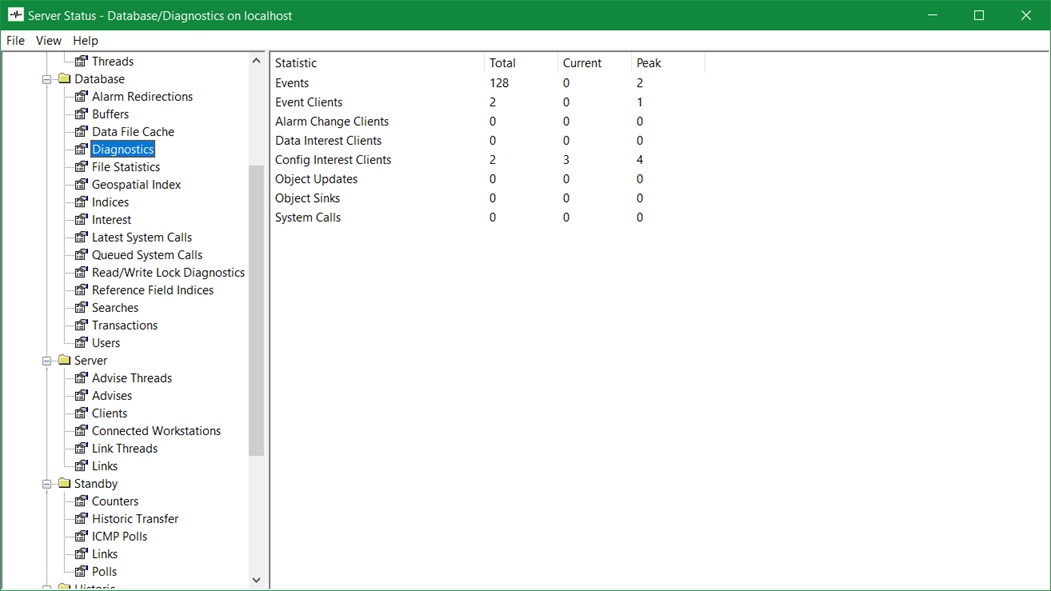Viewport: 1051px width, 591px height.
Task: Click the icon next to Transactions
Action: click(82, 325)
